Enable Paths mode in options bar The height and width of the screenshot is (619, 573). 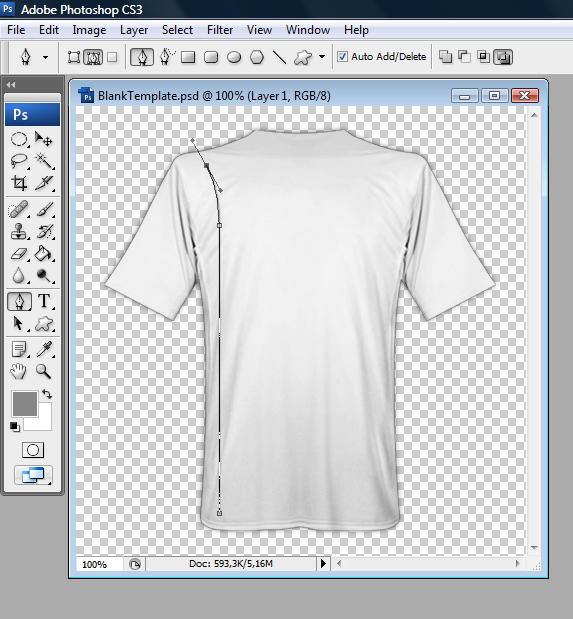click(x=93, y=57)
